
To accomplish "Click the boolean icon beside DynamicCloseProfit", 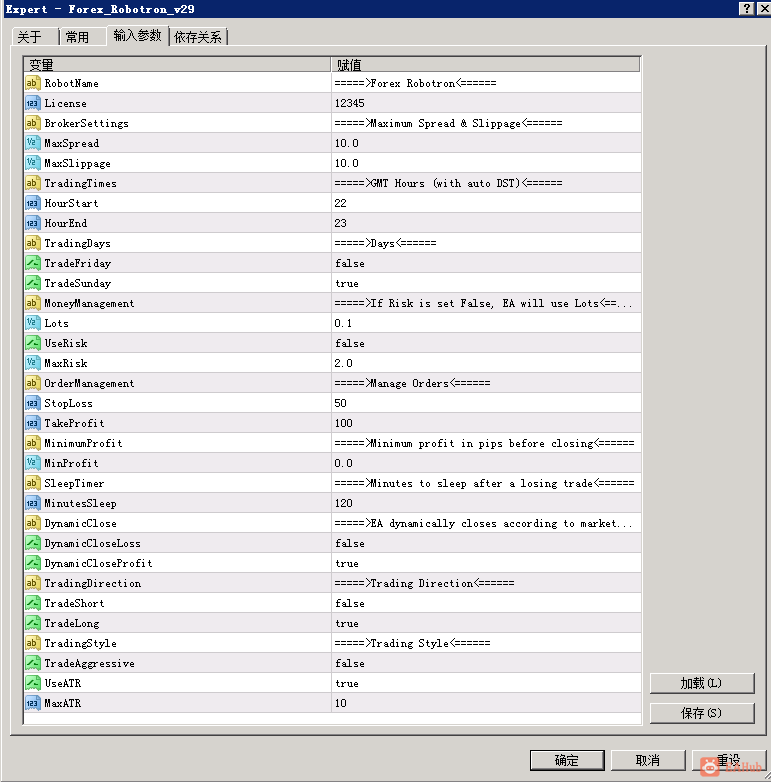I will coord(32,563).
